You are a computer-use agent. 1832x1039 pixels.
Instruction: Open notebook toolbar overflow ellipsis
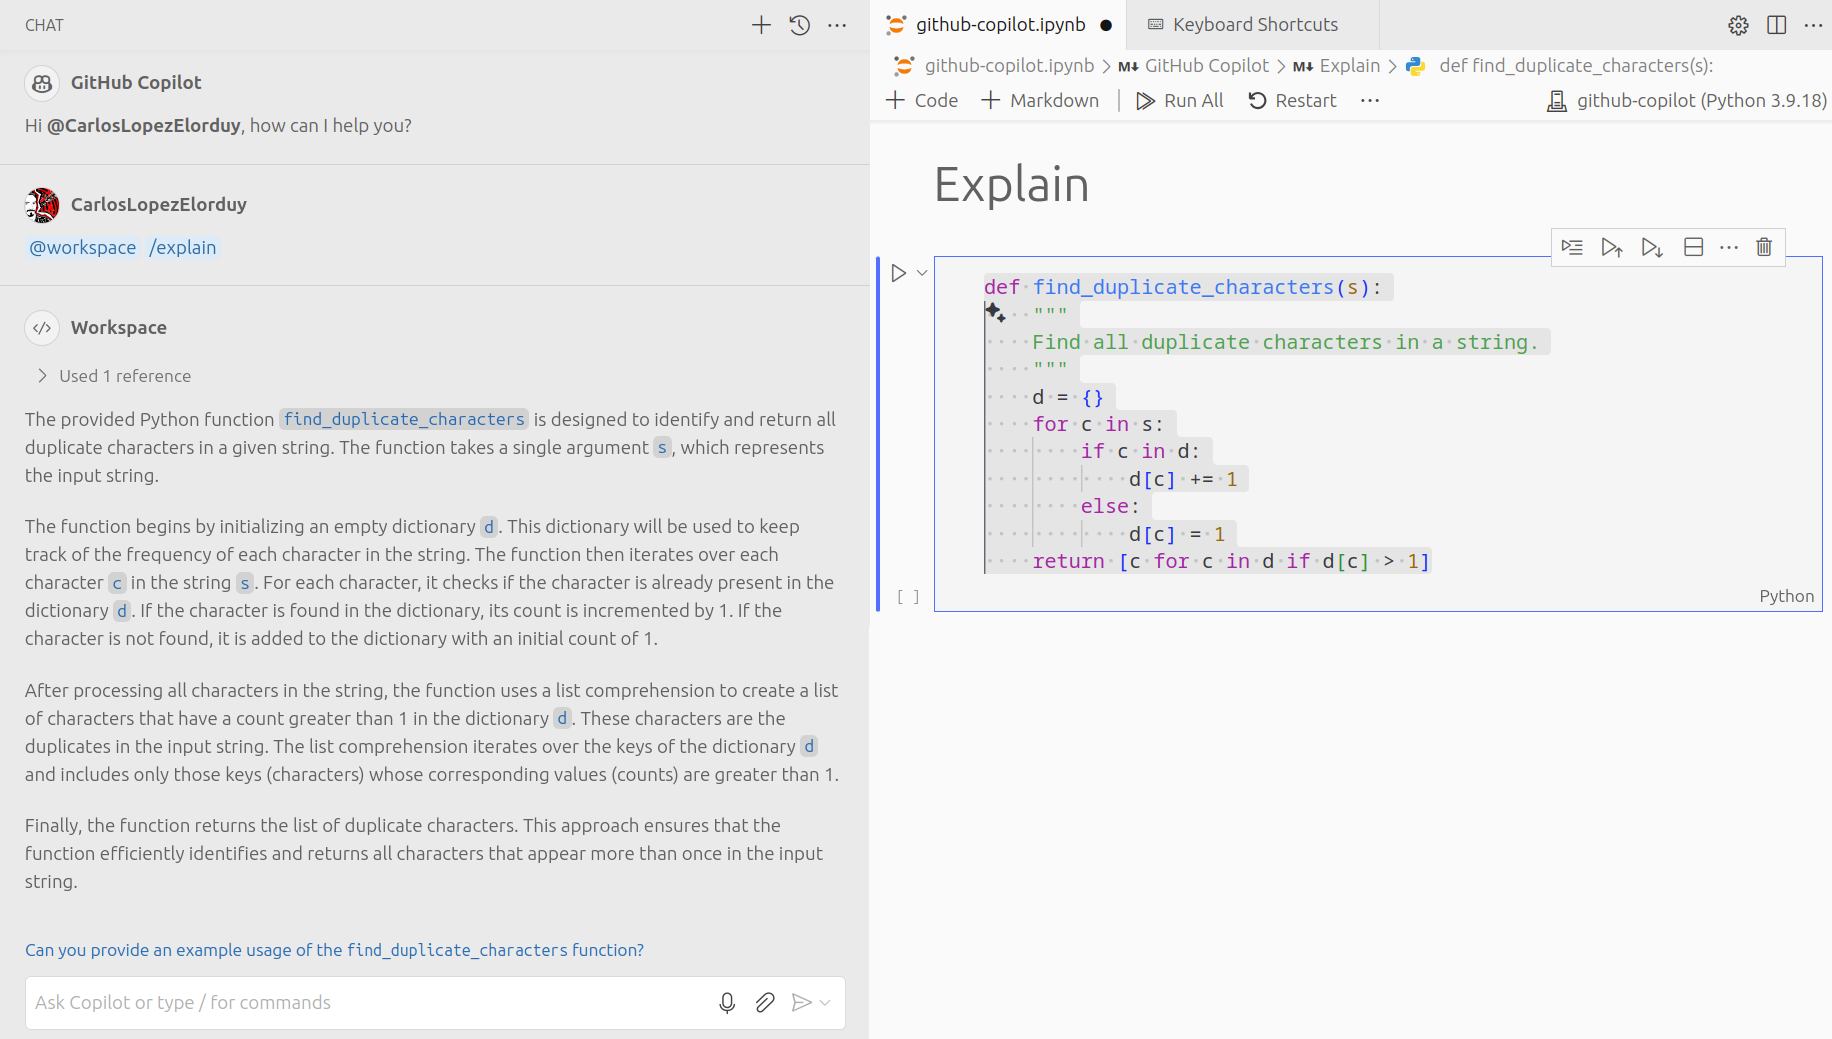[1370, 100]
